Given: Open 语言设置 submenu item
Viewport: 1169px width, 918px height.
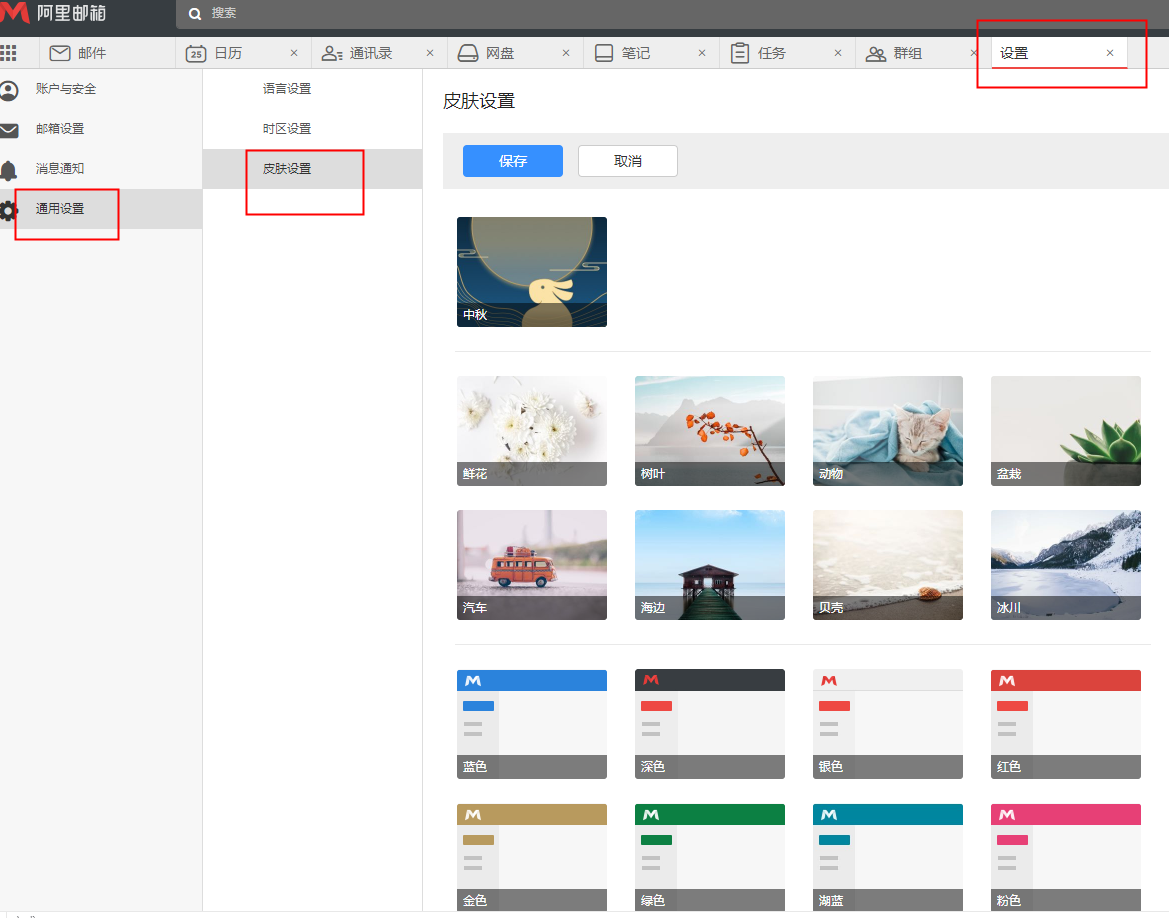Looking at the screenshot, I should [287, 89].
